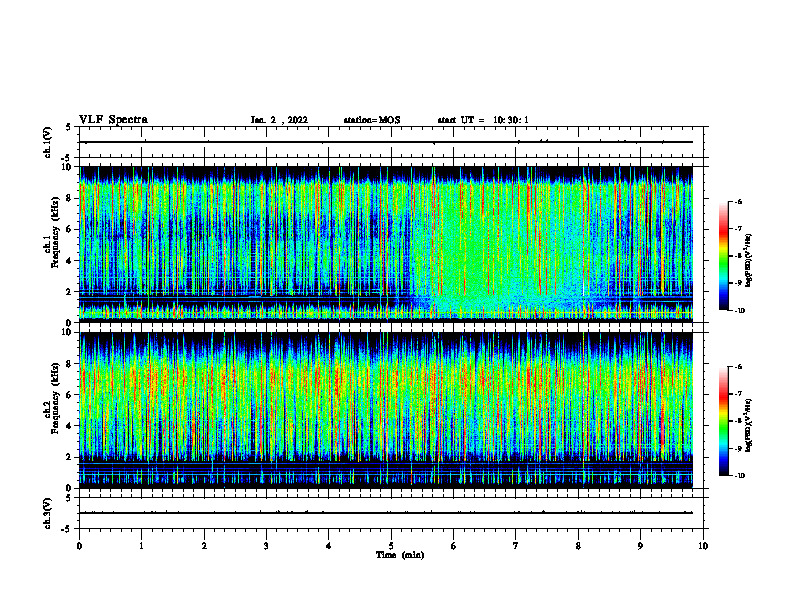The width and height of the screenshot is (792, 612).
Task: Select the date text "Jan. 2 , 2022"
Action: (279, 120)
